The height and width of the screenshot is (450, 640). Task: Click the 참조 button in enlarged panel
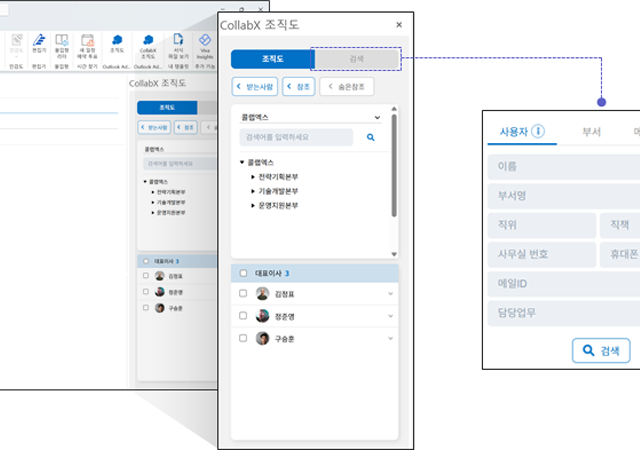point(299,87)
